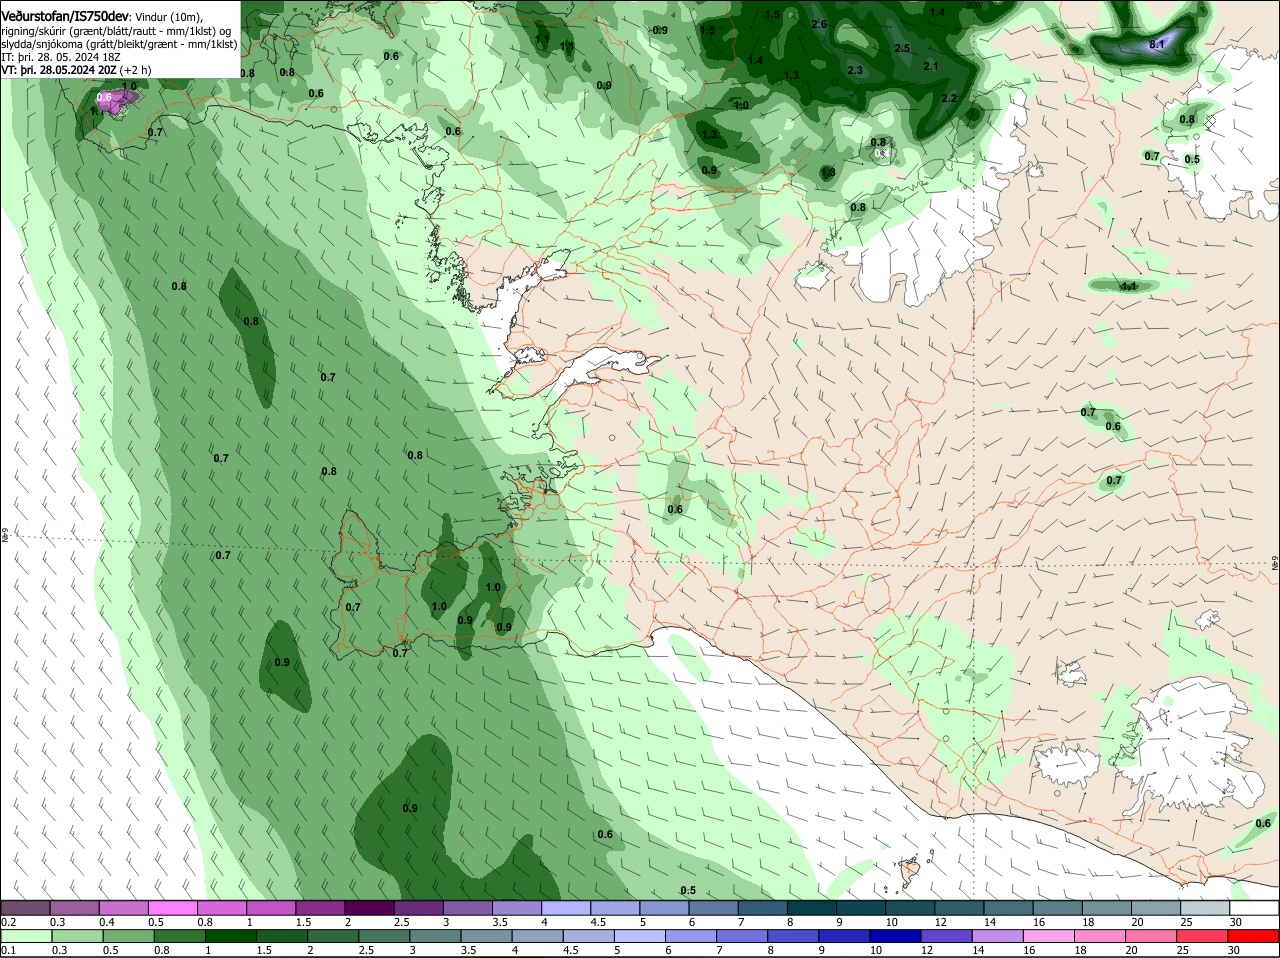Click the 'Vindur (10m)' header text
Screen dimensions: 1280x958
[169, 17]
